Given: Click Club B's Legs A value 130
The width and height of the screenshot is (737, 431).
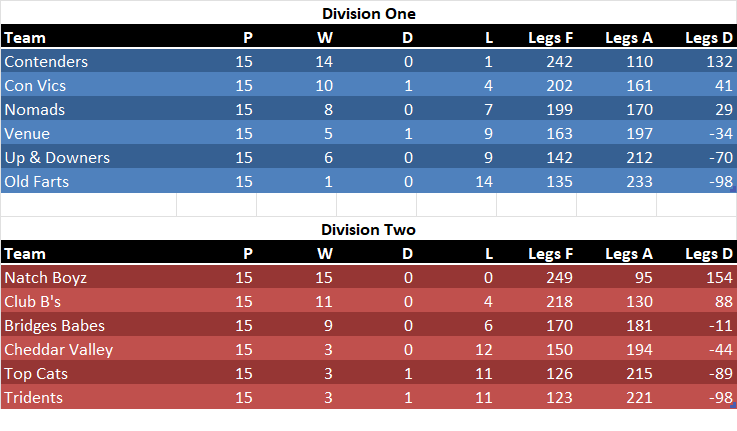Looking at the screenshot, I should pyautogui.click(x=638, y=301).
